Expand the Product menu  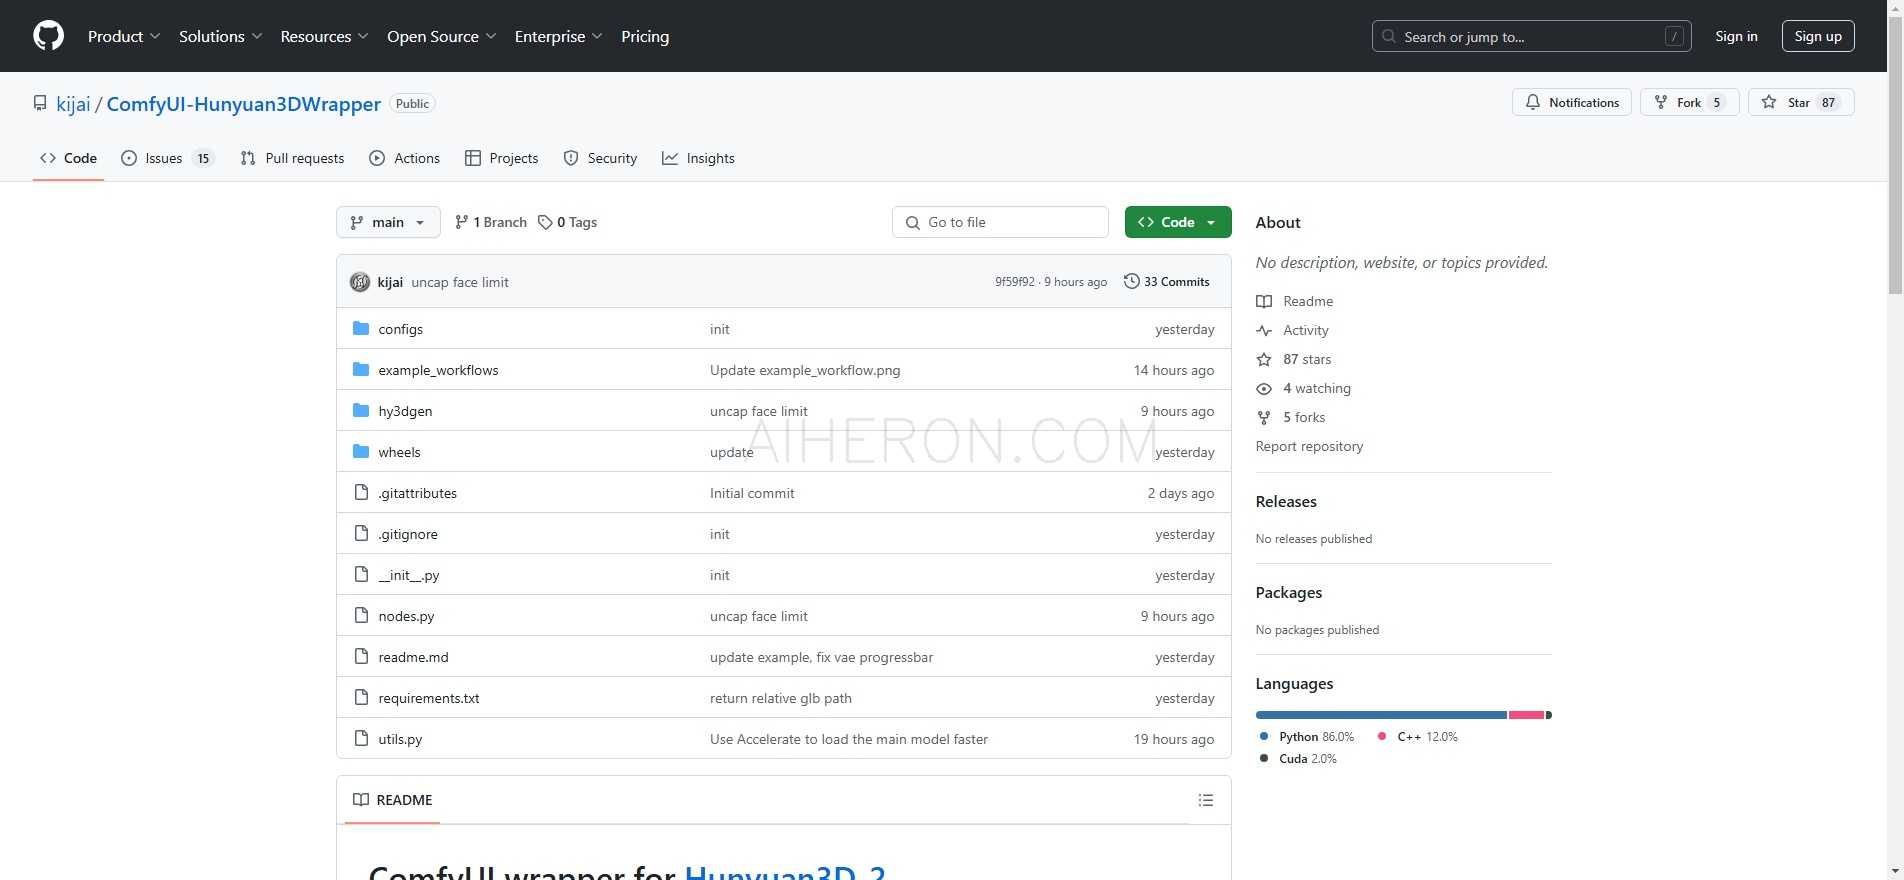point(124,36)
